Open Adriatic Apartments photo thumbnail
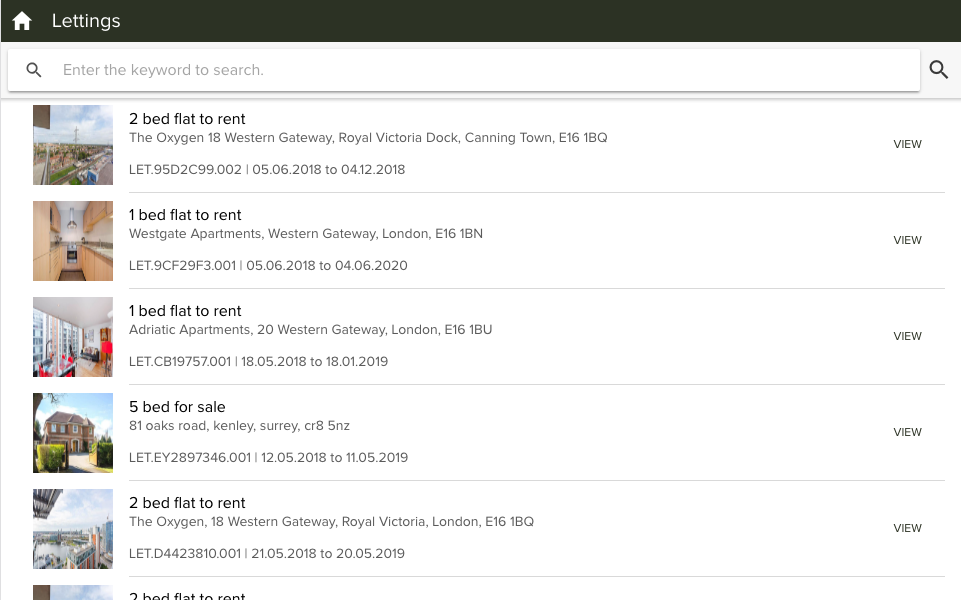The image size is (961, 600). pos(73,337)
